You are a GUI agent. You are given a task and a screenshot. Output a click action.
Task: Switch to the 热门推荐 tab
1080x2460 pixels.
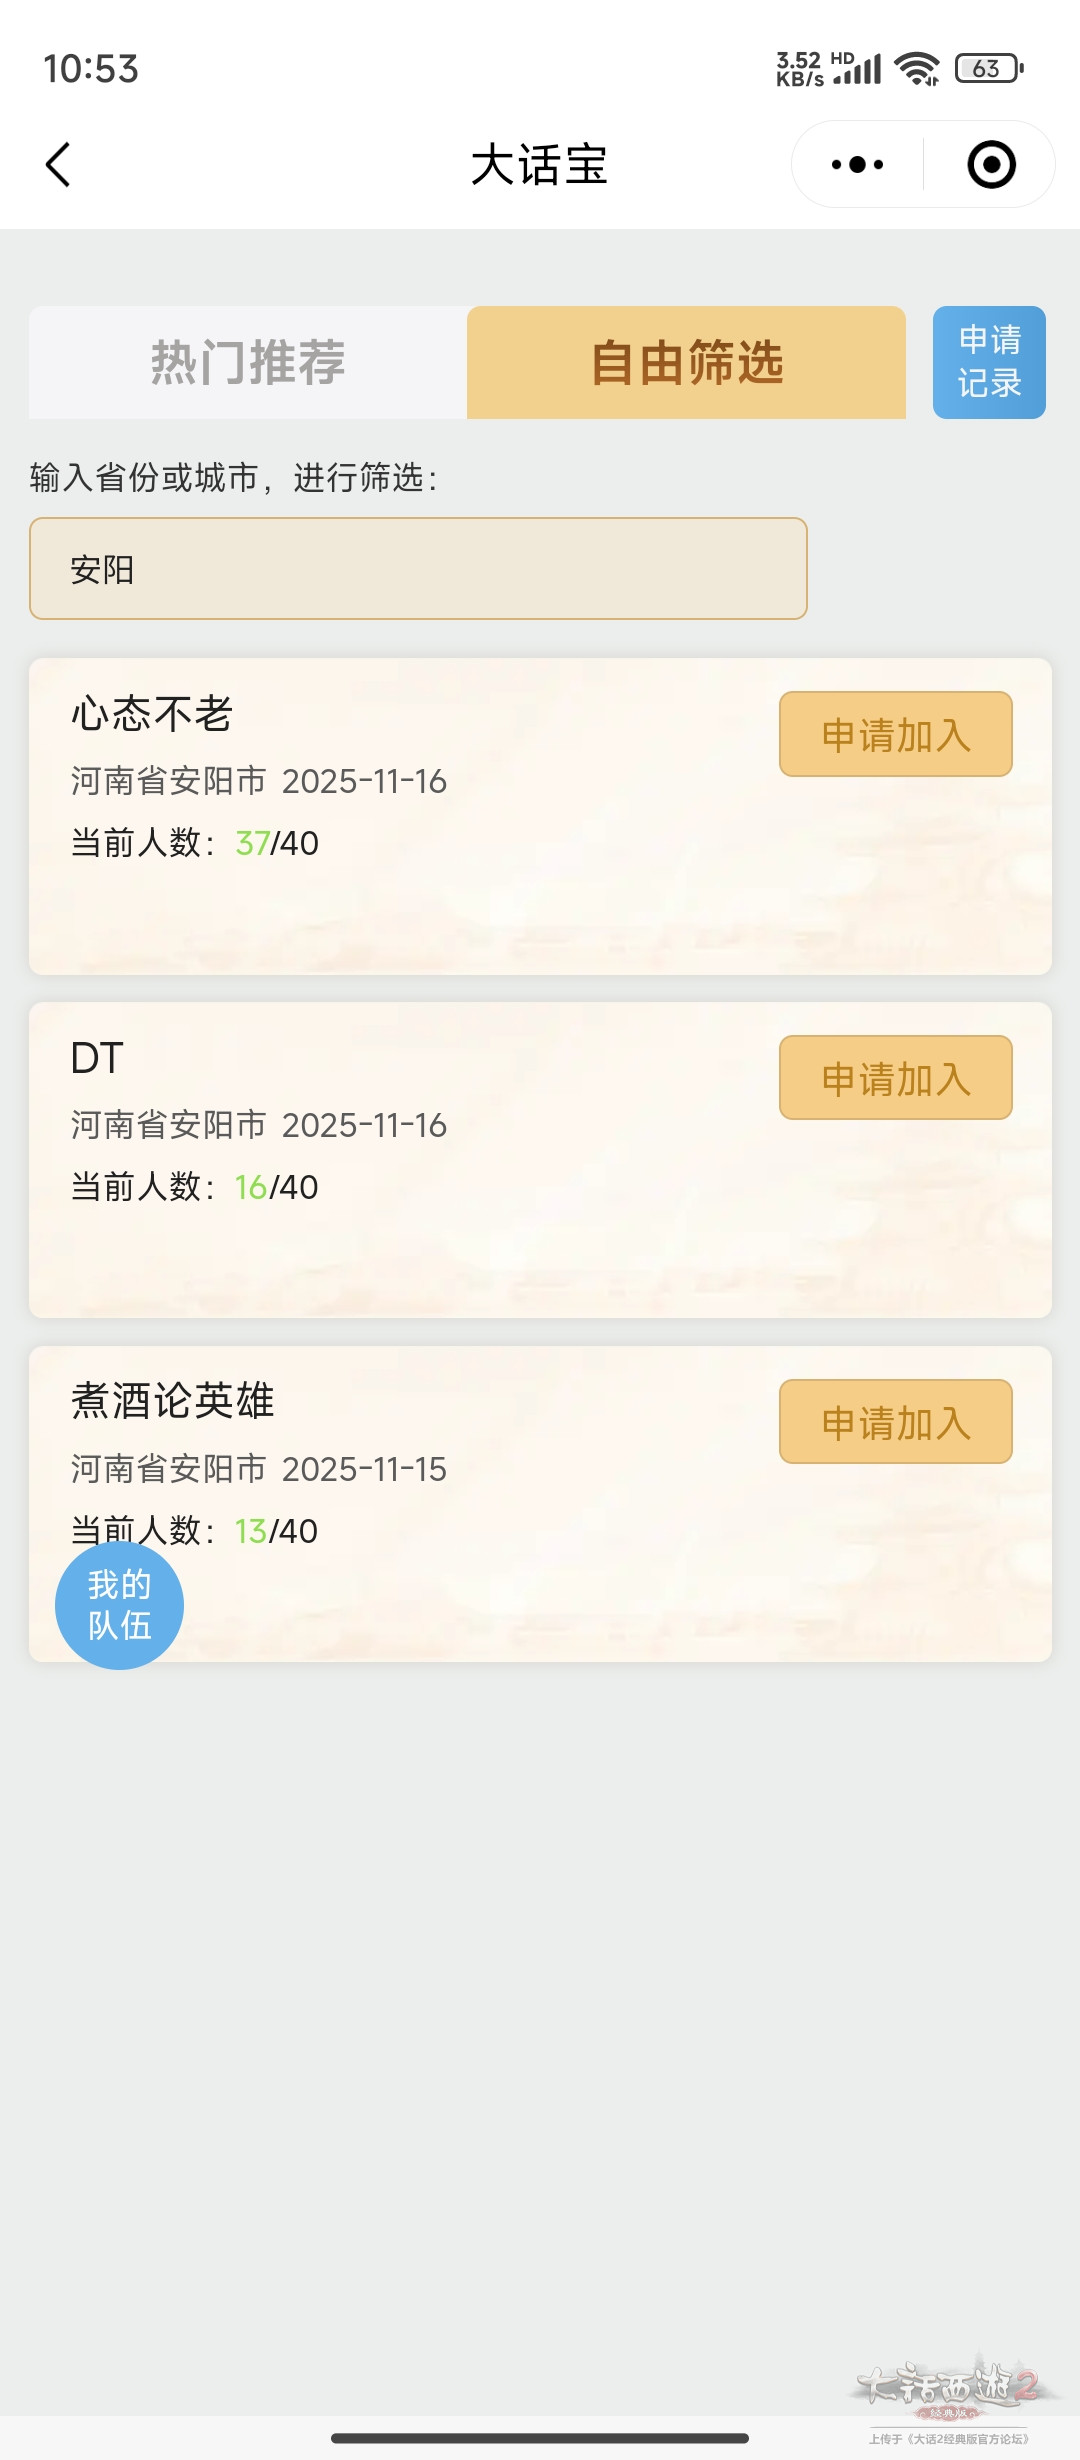coord(248,362)
